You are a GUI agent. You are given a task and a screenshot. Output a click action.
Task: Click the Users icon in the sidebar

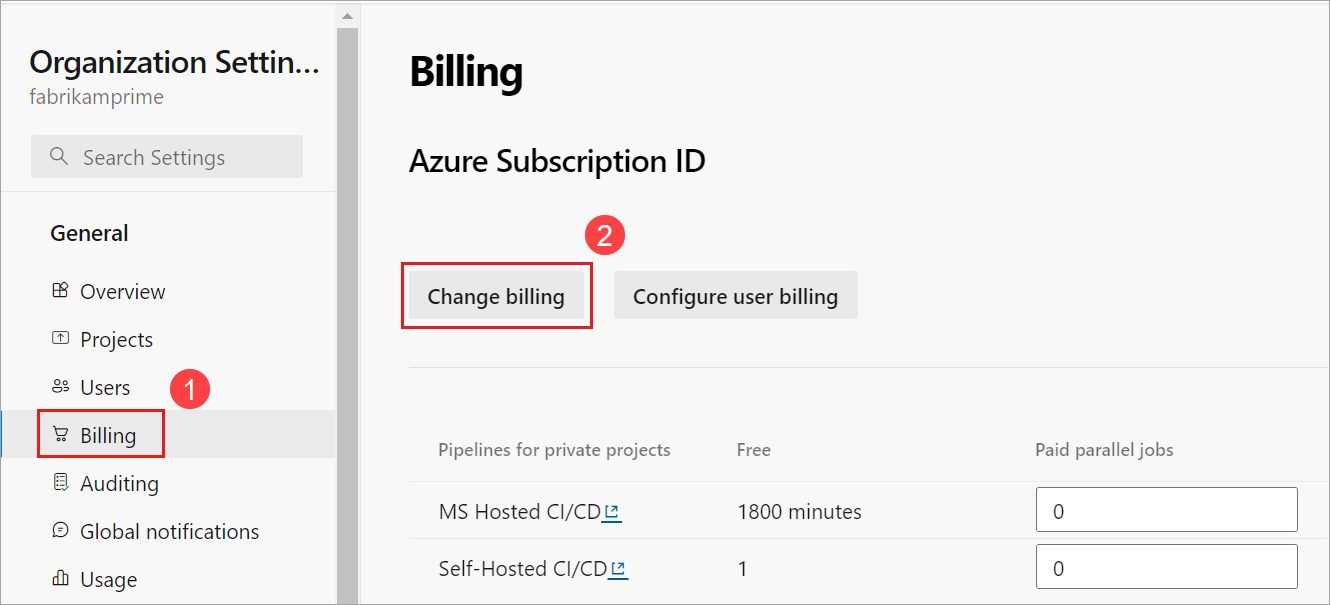60,387
